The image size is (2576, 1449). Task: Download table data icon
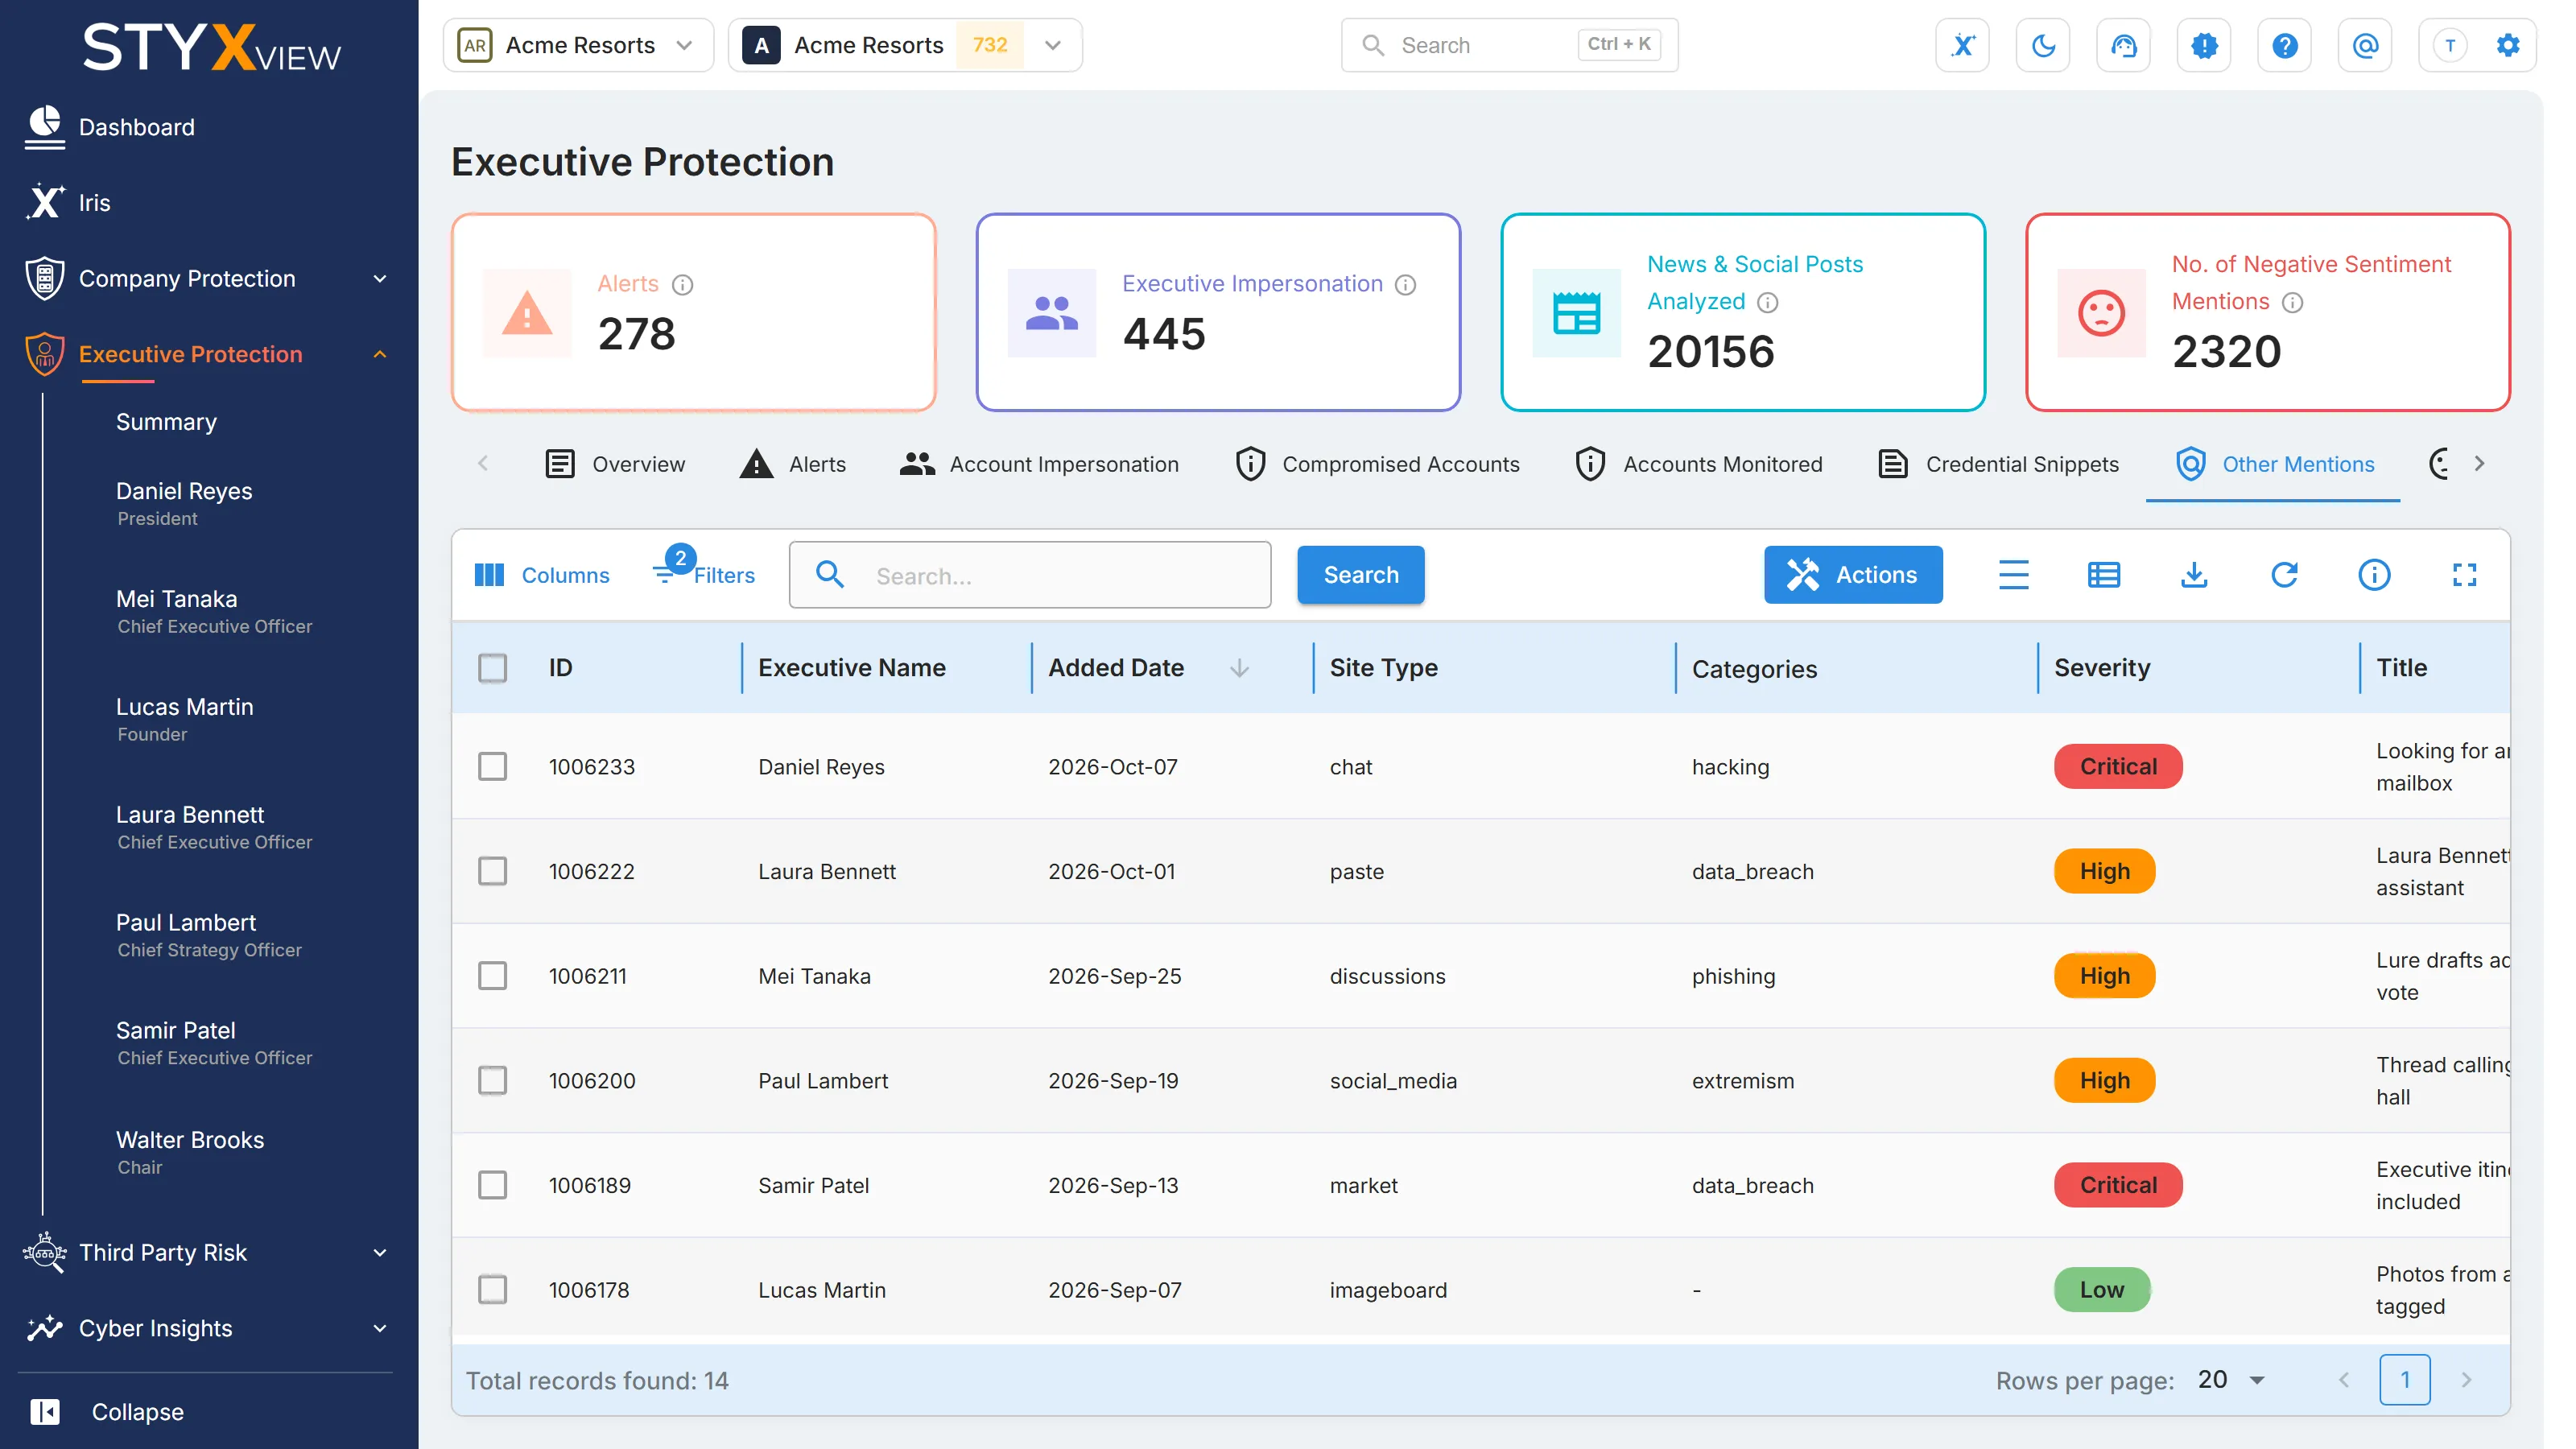click(x=2194, y=575)
